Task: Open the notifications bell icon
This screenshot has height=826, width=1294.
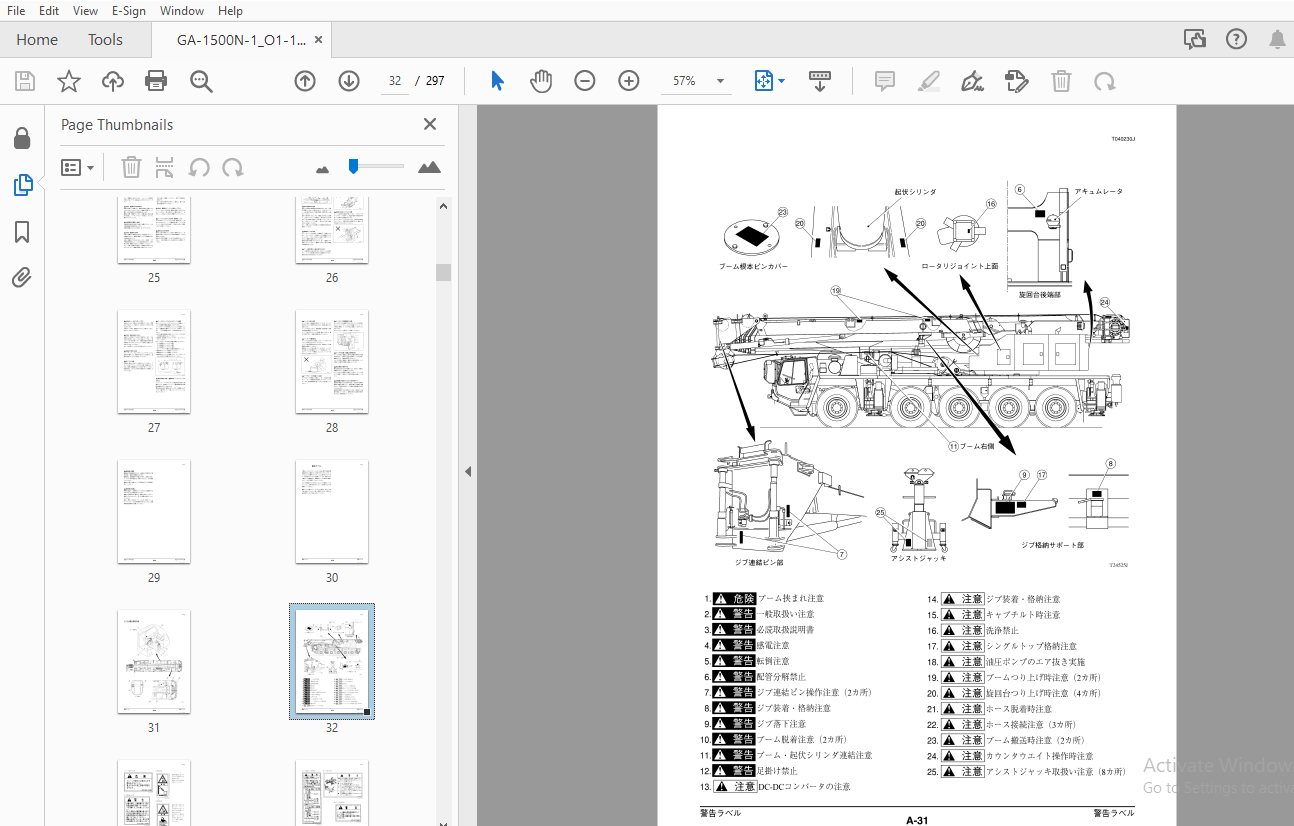Action: point(1277,40)
